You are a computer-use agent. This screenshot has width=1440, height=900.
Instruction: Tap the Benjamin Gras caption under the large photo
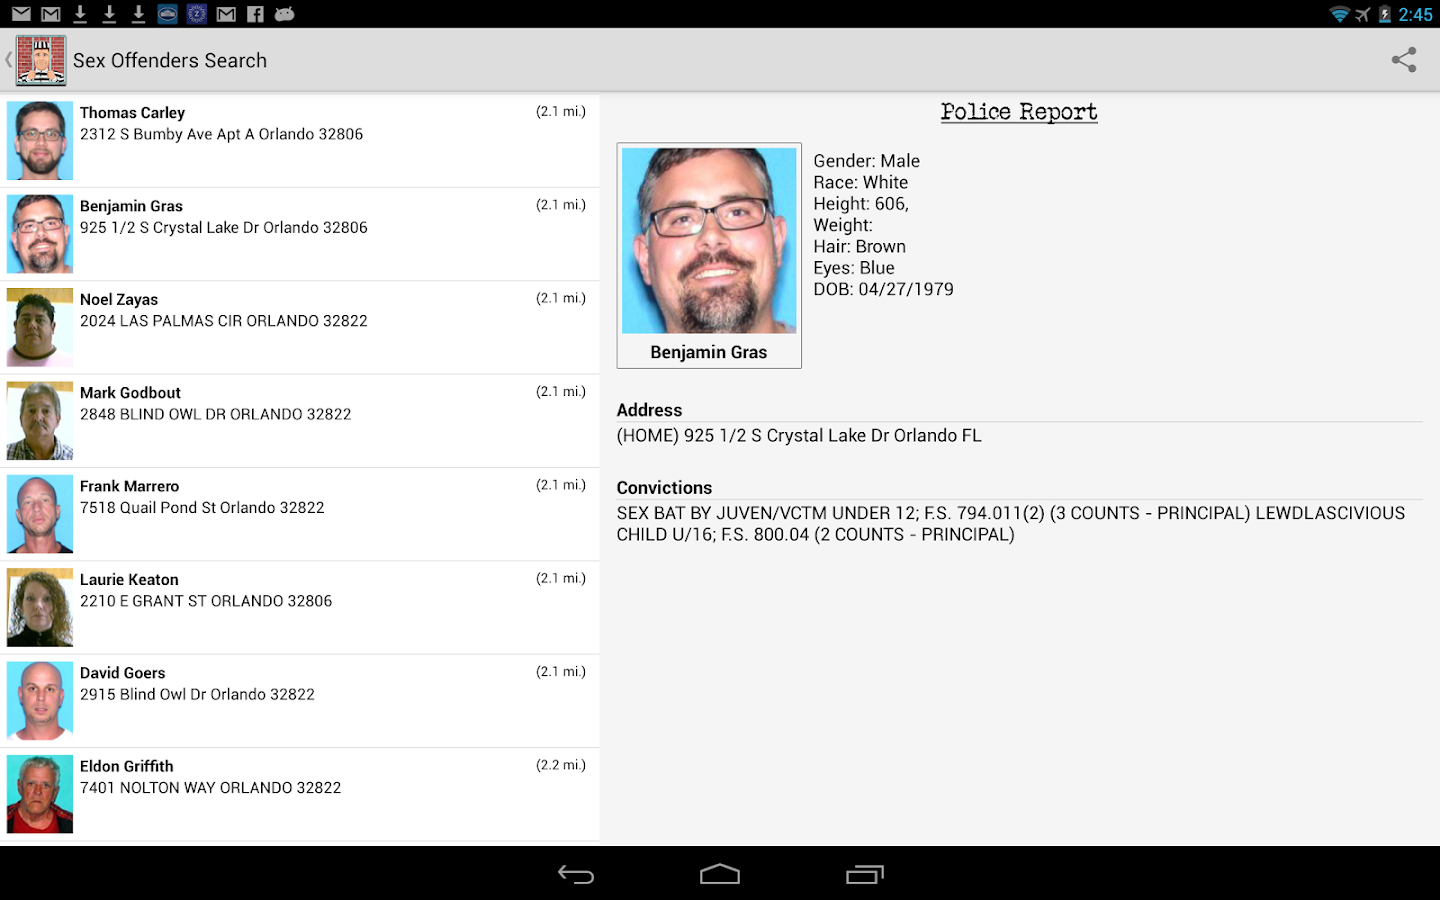click(x=709, y=352)
